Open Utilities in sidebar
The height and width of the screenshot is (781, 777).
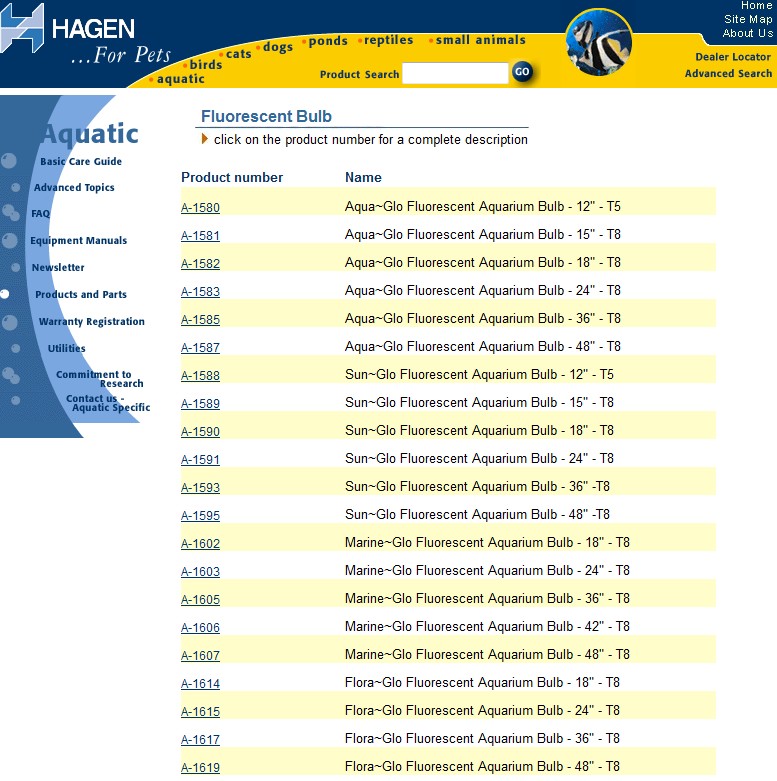coord(66,348)
